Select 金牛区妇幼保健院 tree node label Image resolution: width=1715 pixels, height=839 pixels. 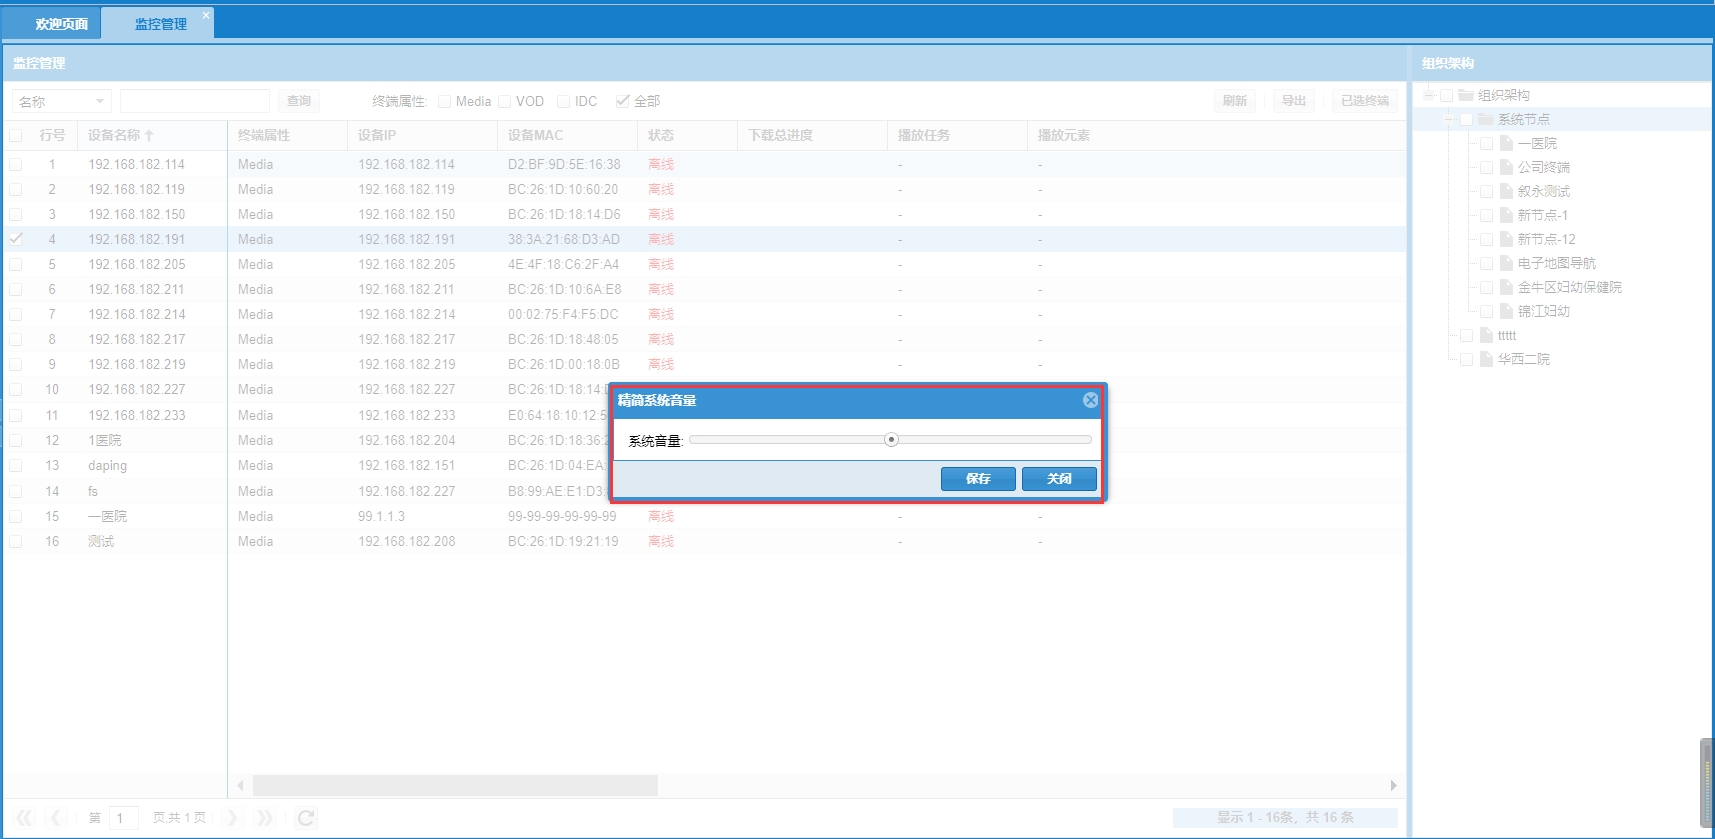(x=1569, y=287)
